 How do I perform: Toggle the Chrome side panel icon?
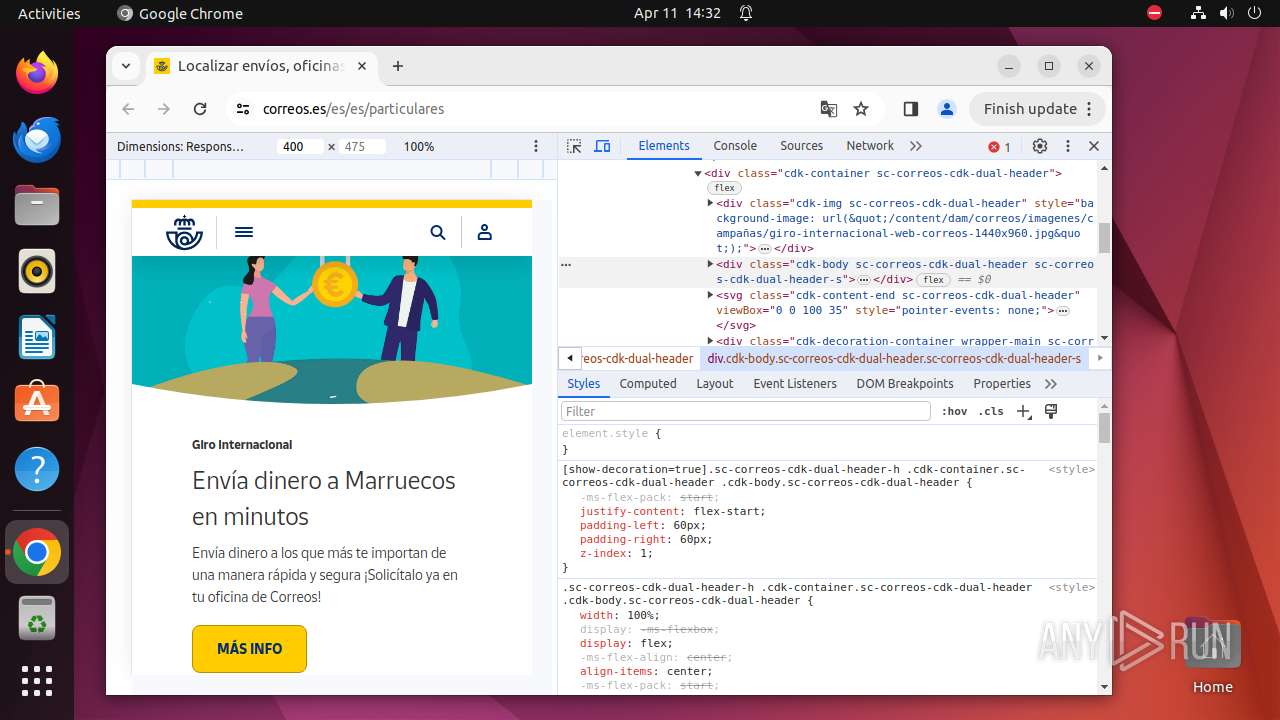tap(911, 109)
